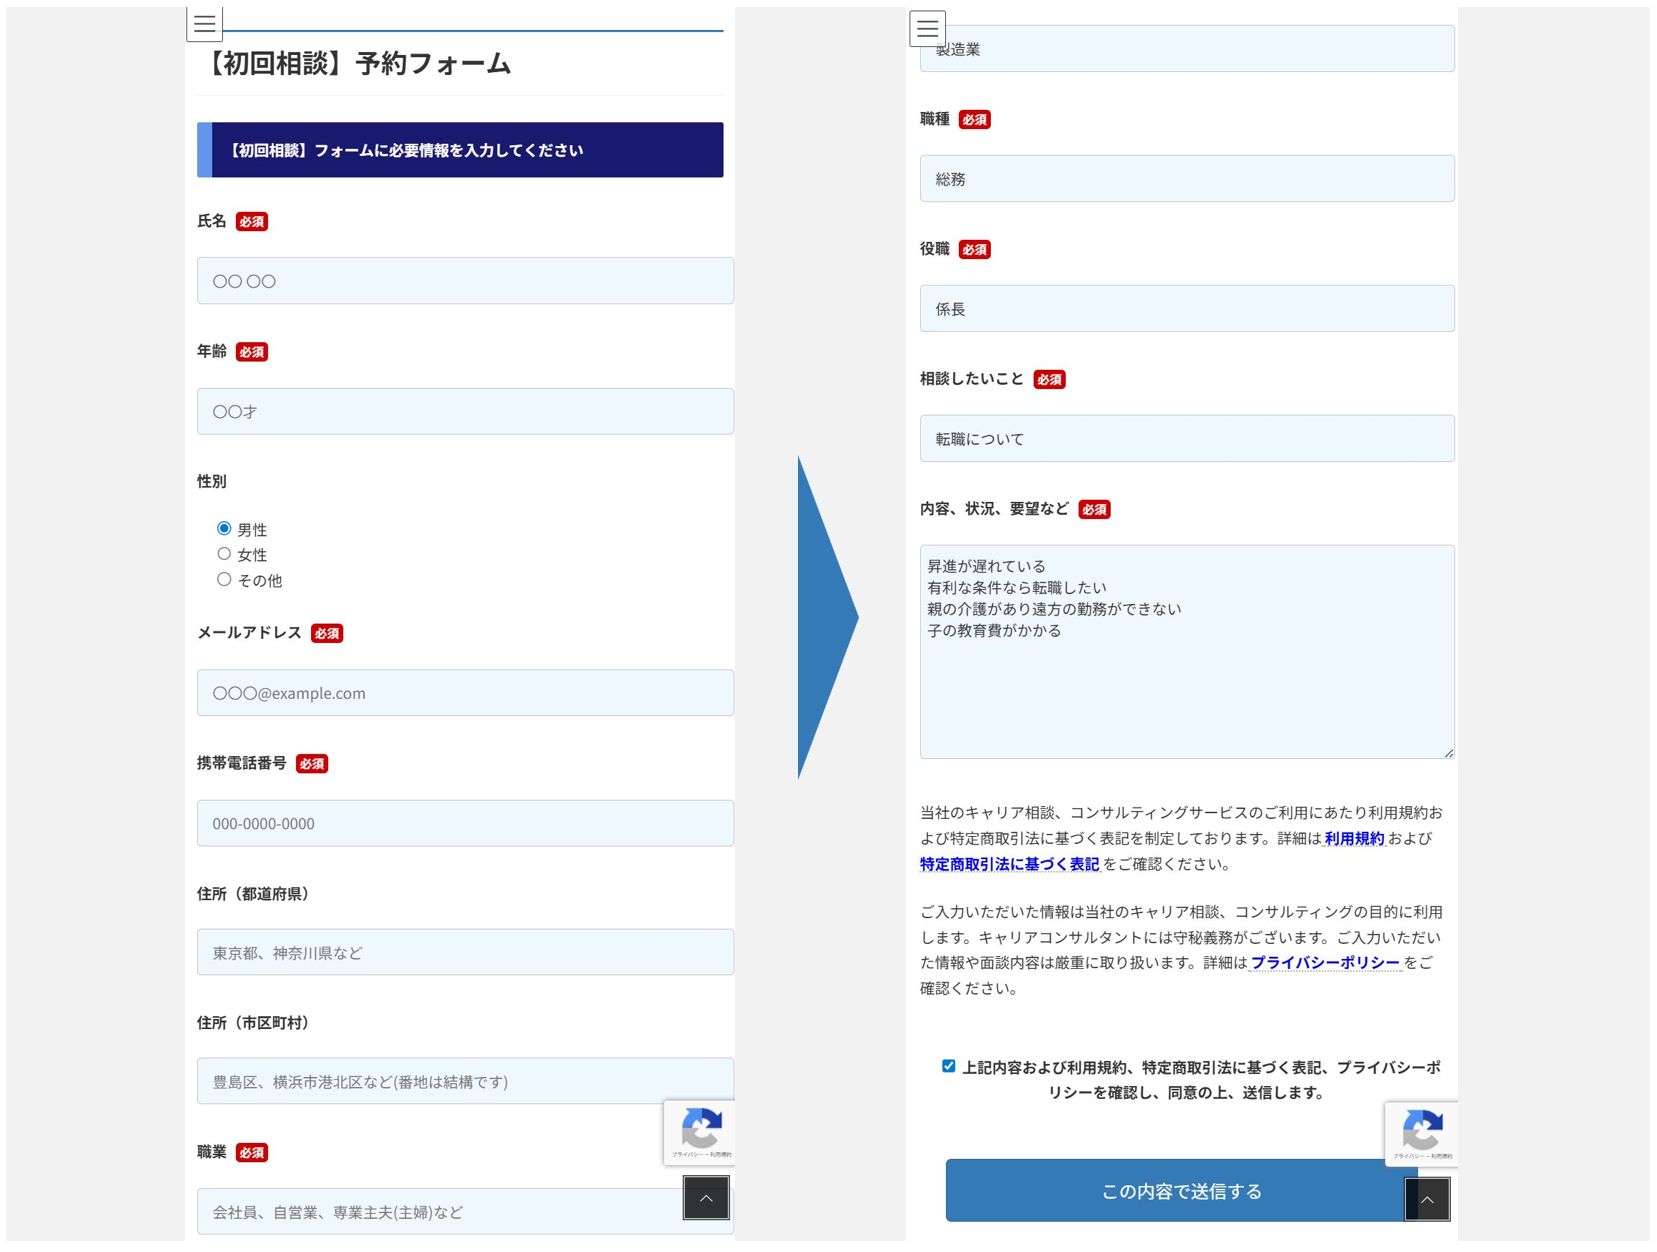1657x1252 pixels.
Task: Click reCAPTCHA badge on right panel
Action: 1421,1134
